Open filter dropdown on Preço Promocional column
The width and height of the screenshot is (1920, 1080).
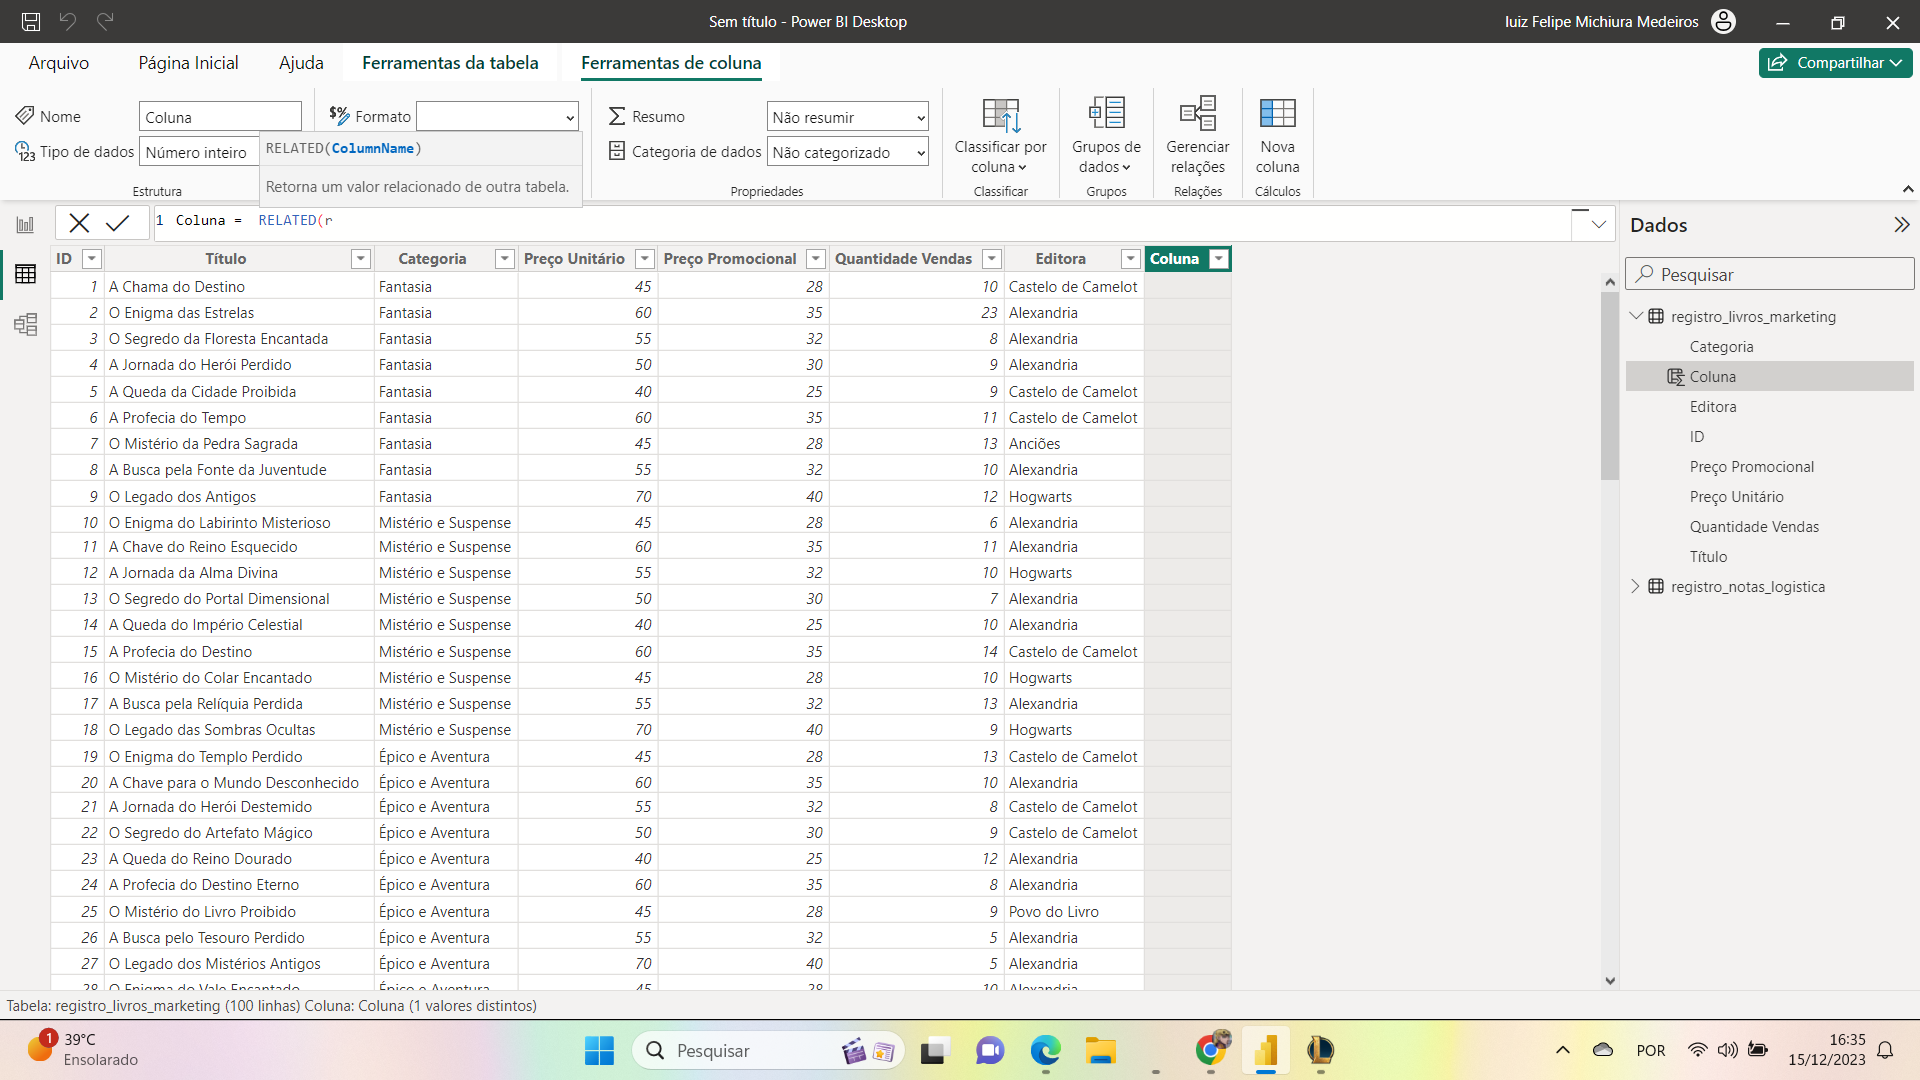tap(815, 259)
